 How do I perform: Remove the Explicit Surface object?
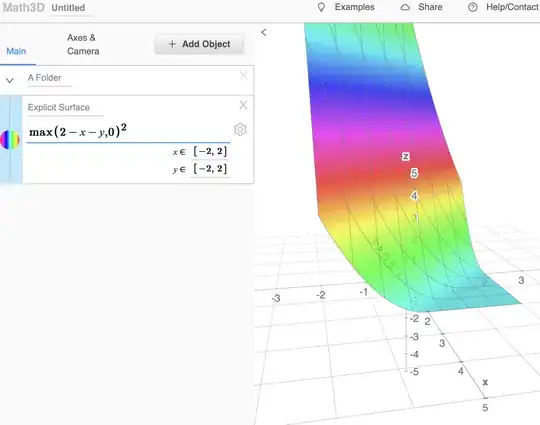point(243,105)
